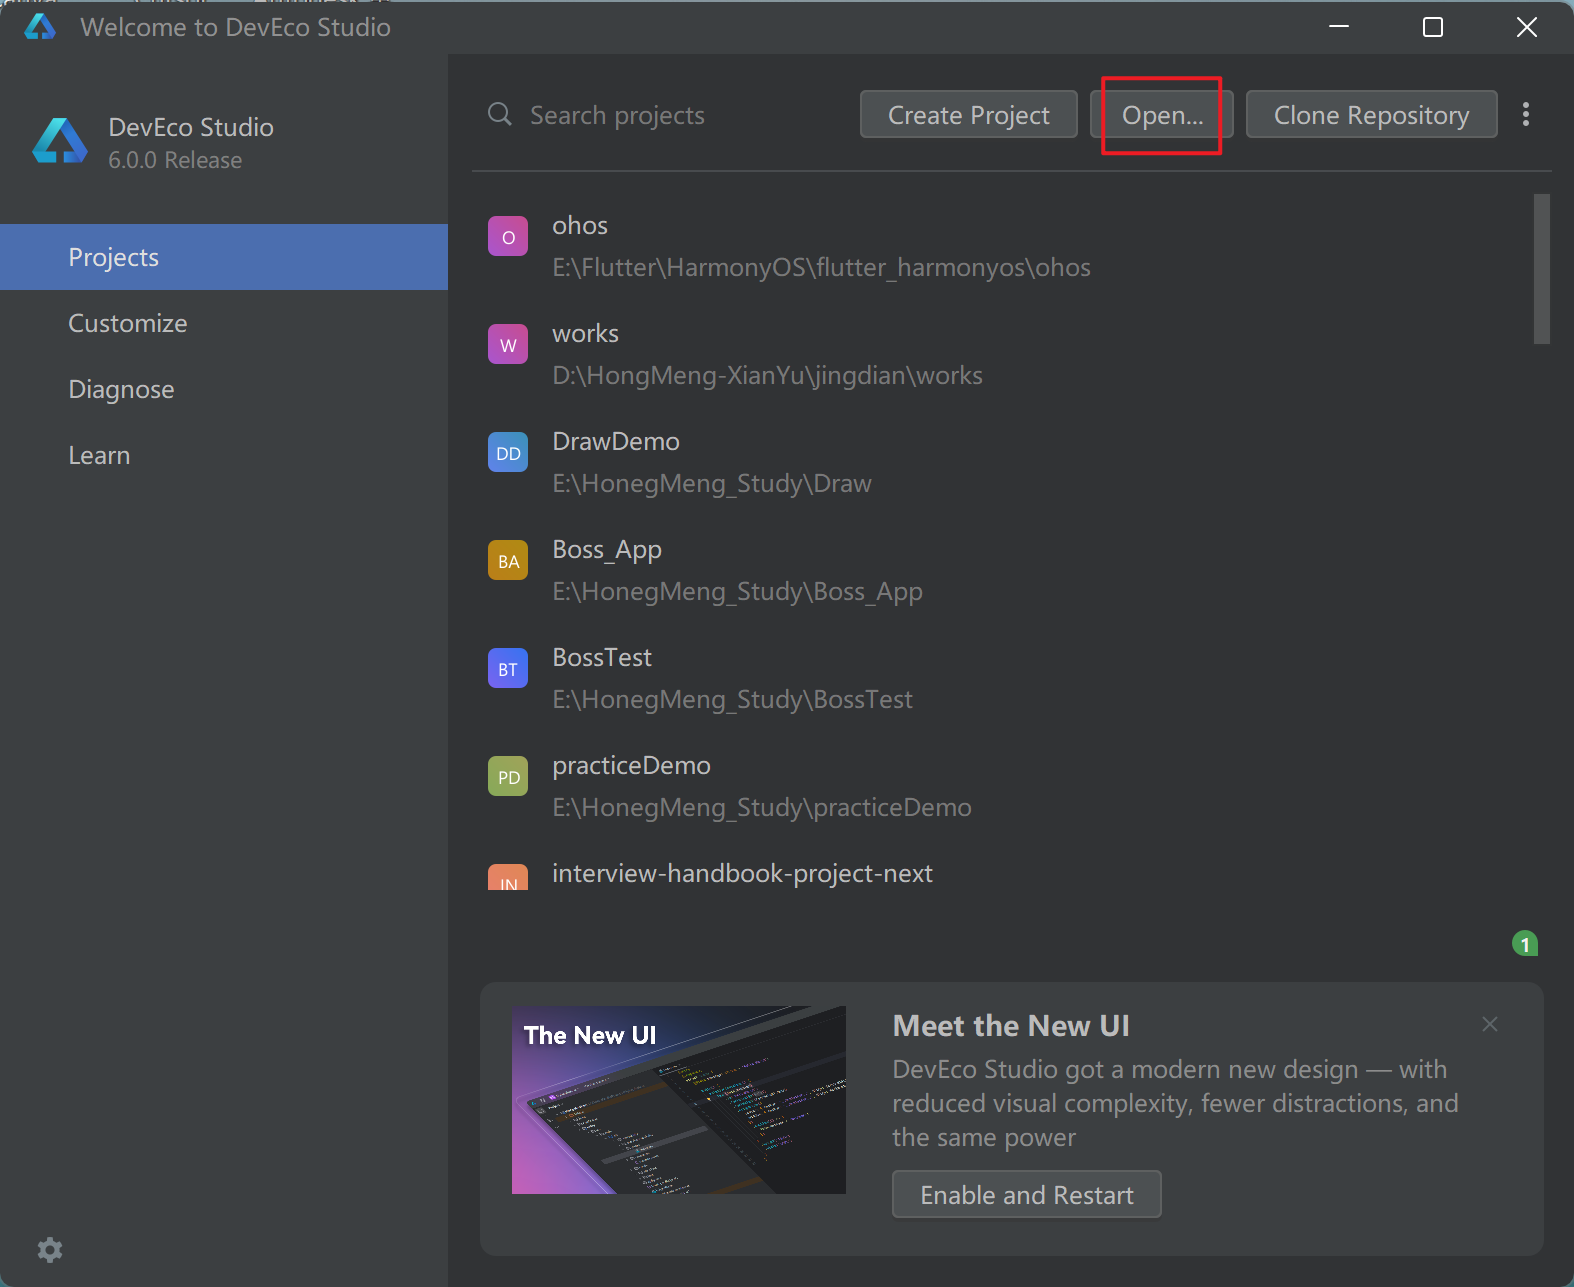Image resolution: width=1574 pixels, height=1287 pixels.
Task: Minimize the DevEco Studio welcome window
Action: pyautogui.click(x=1339, y=27)
